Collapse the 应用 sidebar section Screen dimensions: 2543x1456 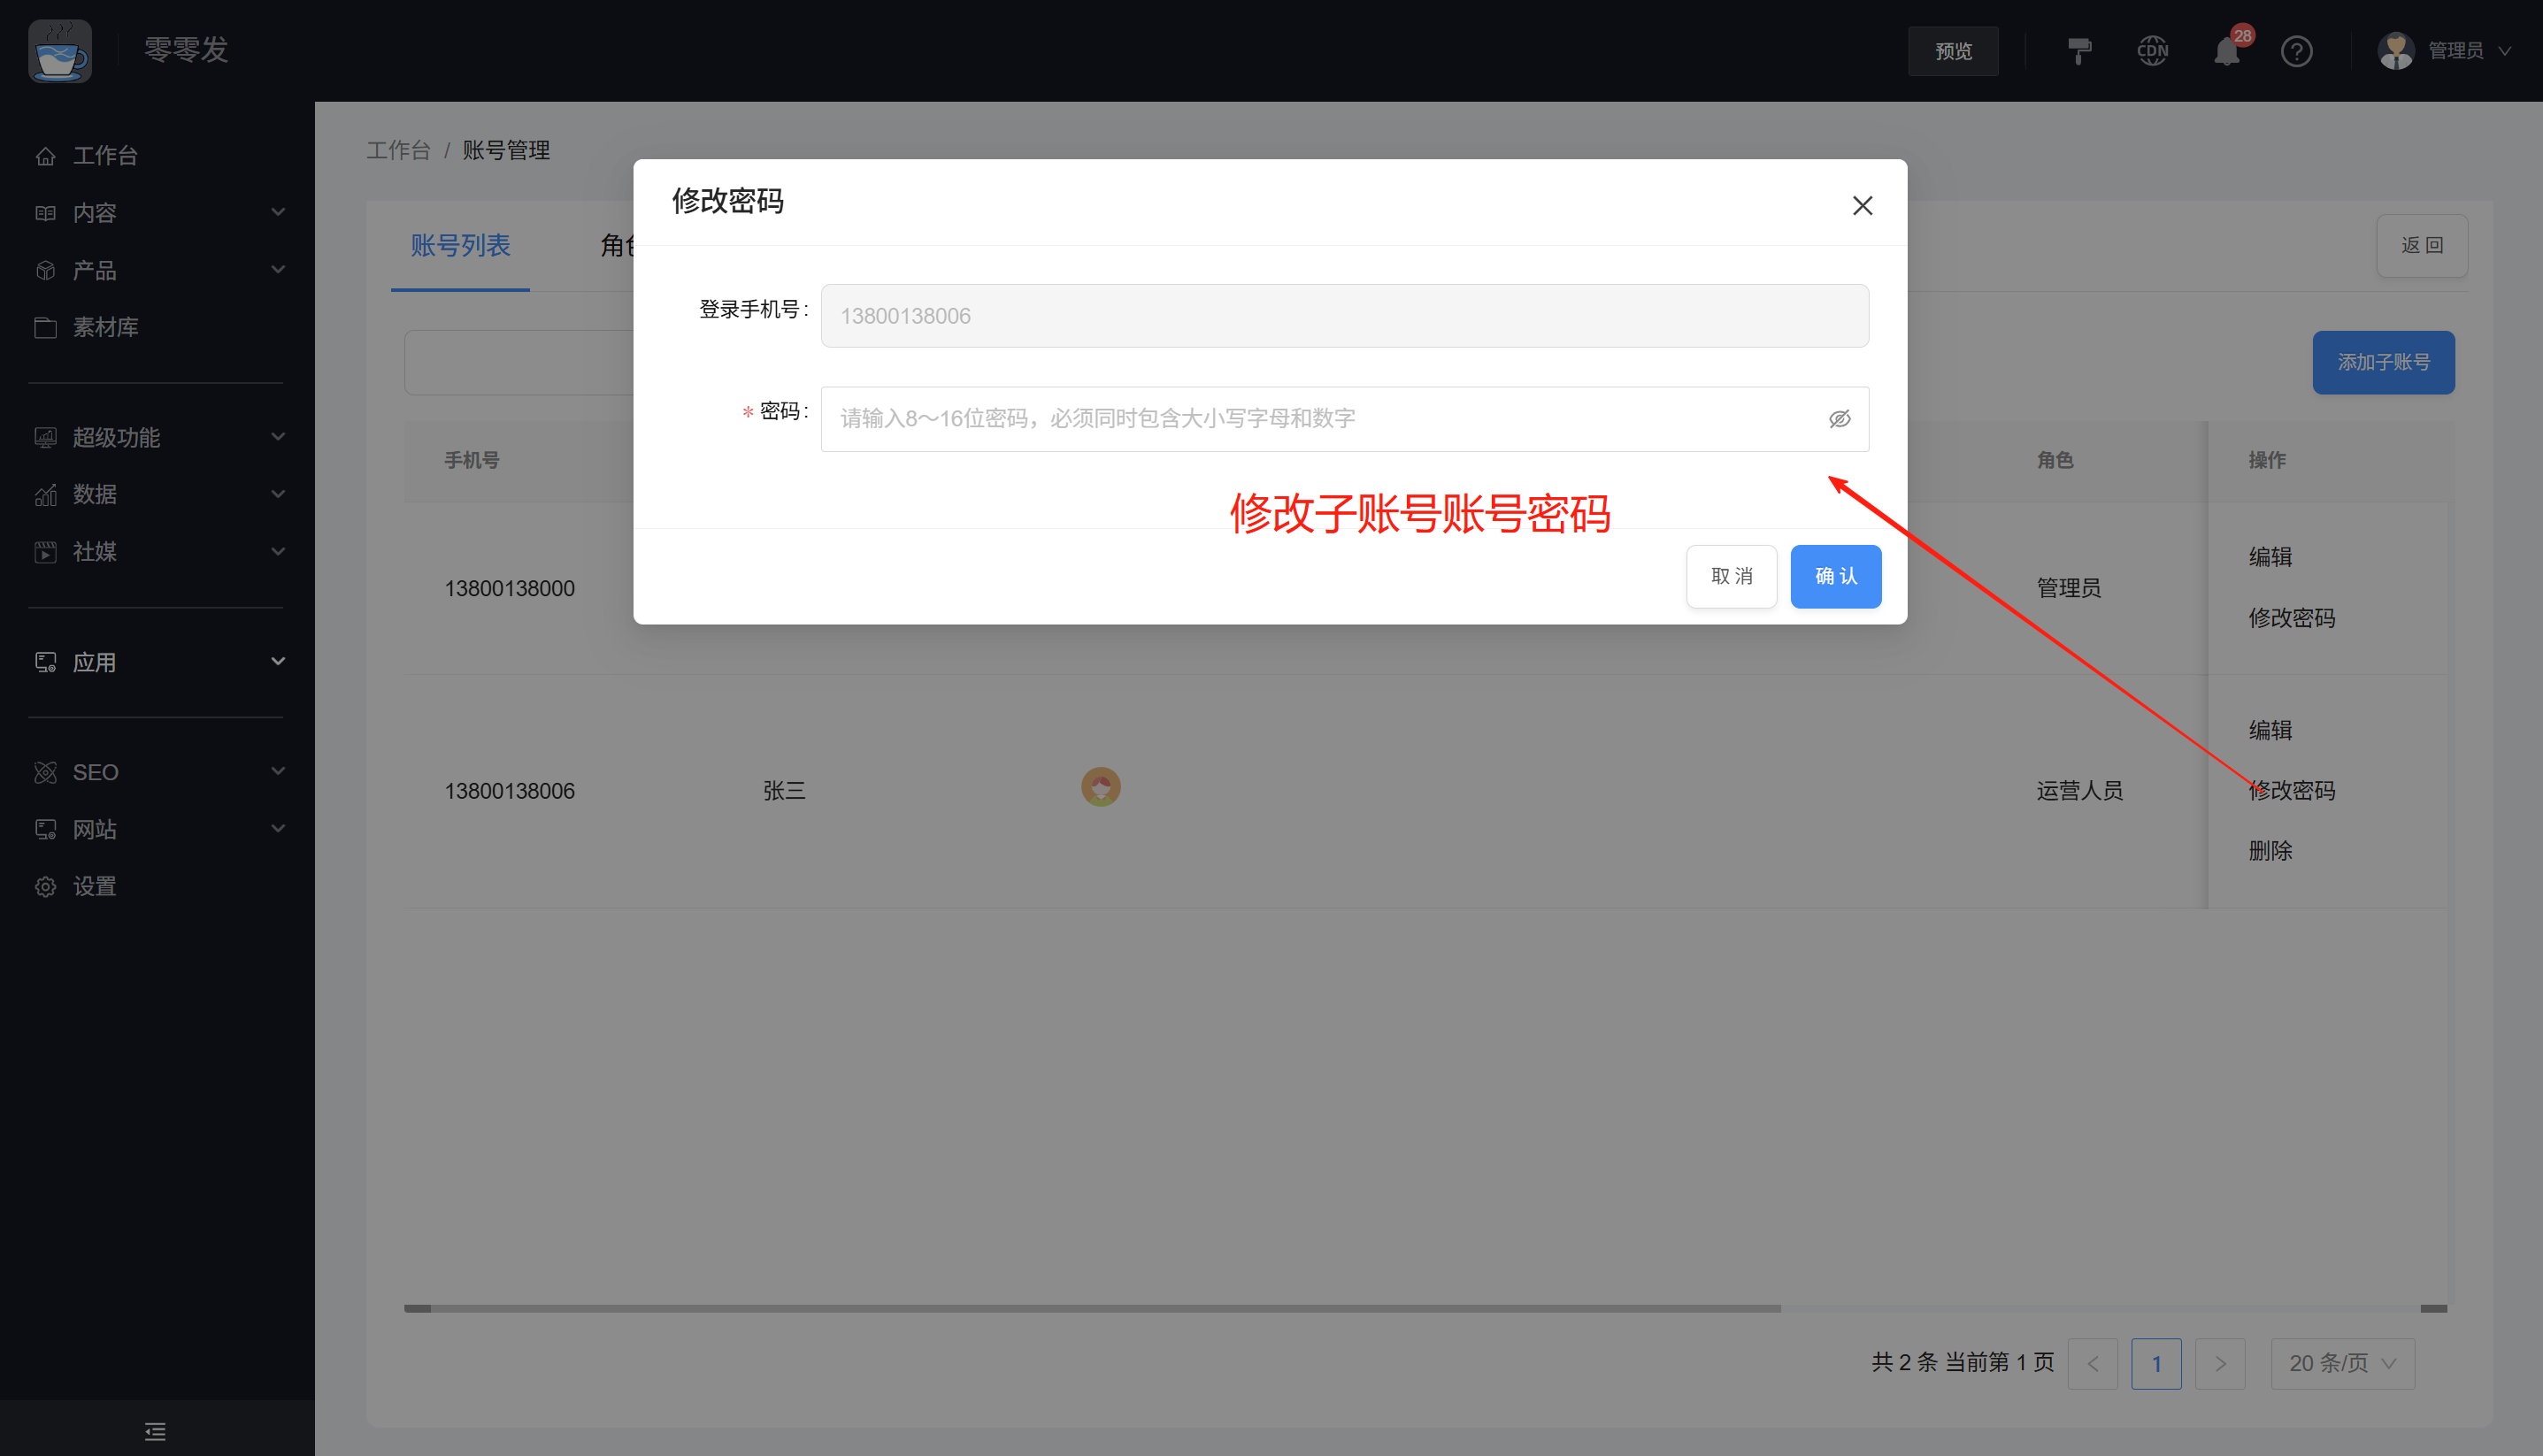(x=278, y=661)
